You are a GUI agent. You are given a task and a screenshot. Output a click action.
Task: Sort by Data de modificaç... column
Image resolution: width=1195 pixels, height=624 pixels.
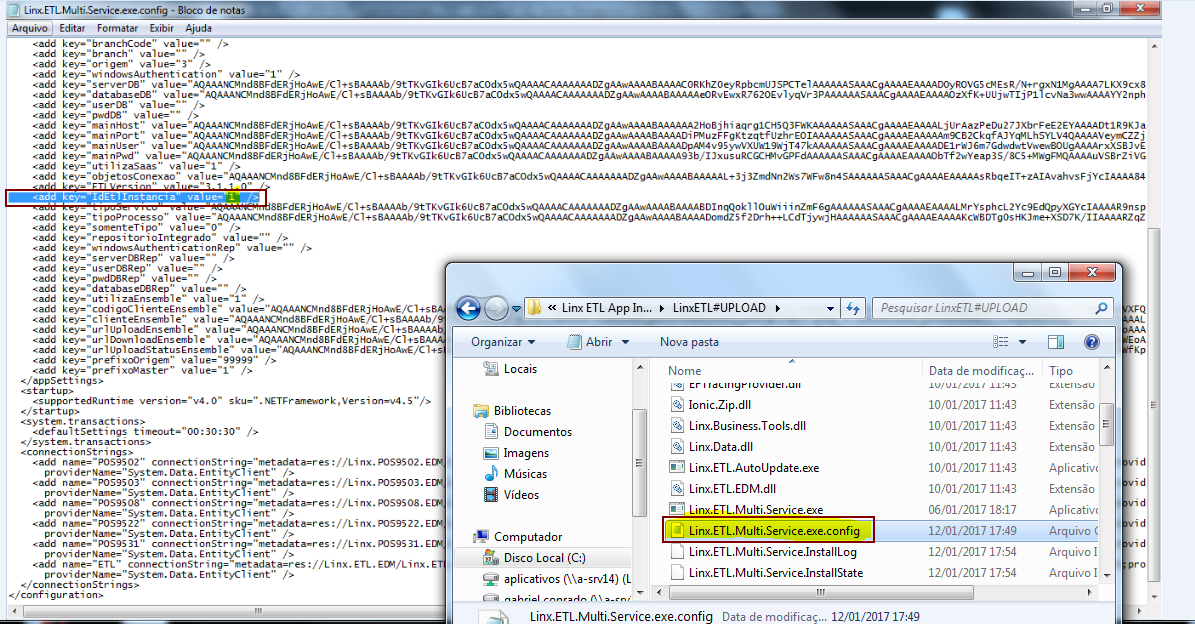pos(981,370)
